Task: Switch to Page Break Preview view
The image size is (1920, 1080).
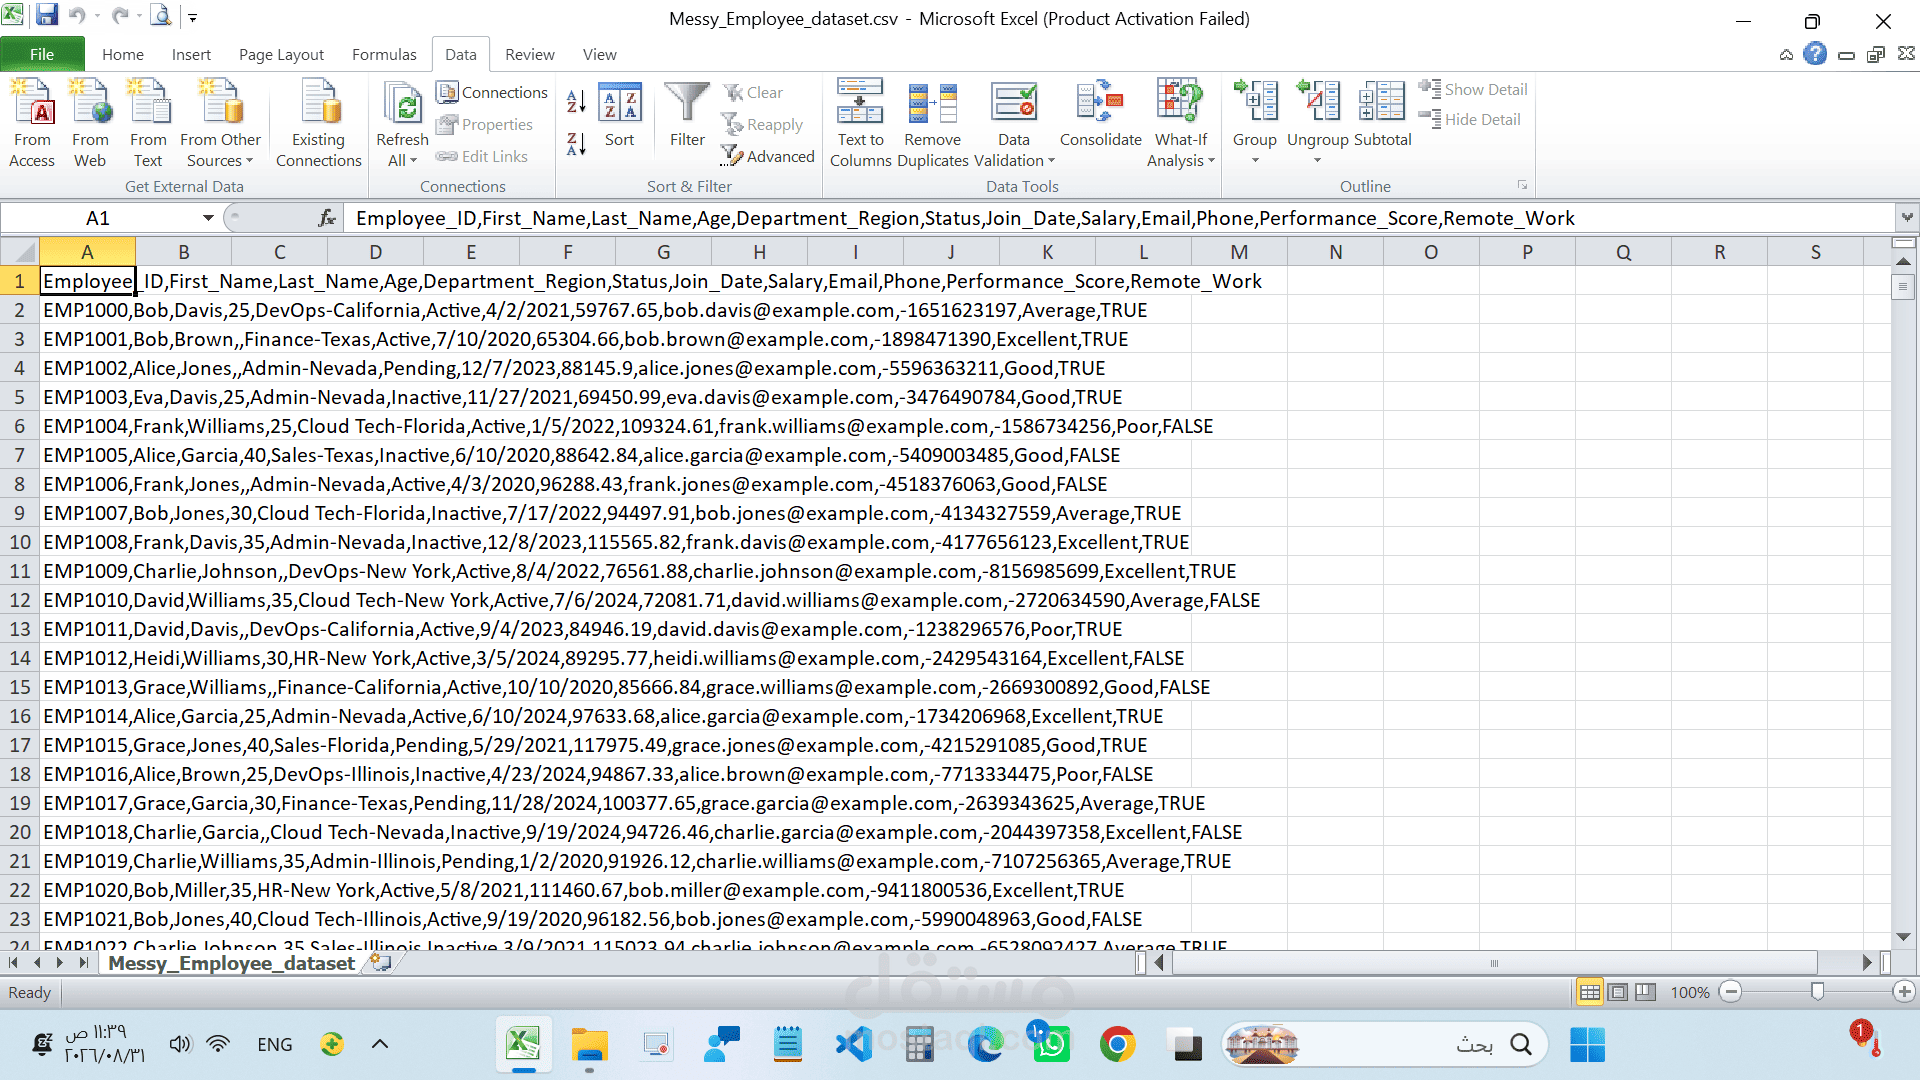Action: [x=1645, y=992]
